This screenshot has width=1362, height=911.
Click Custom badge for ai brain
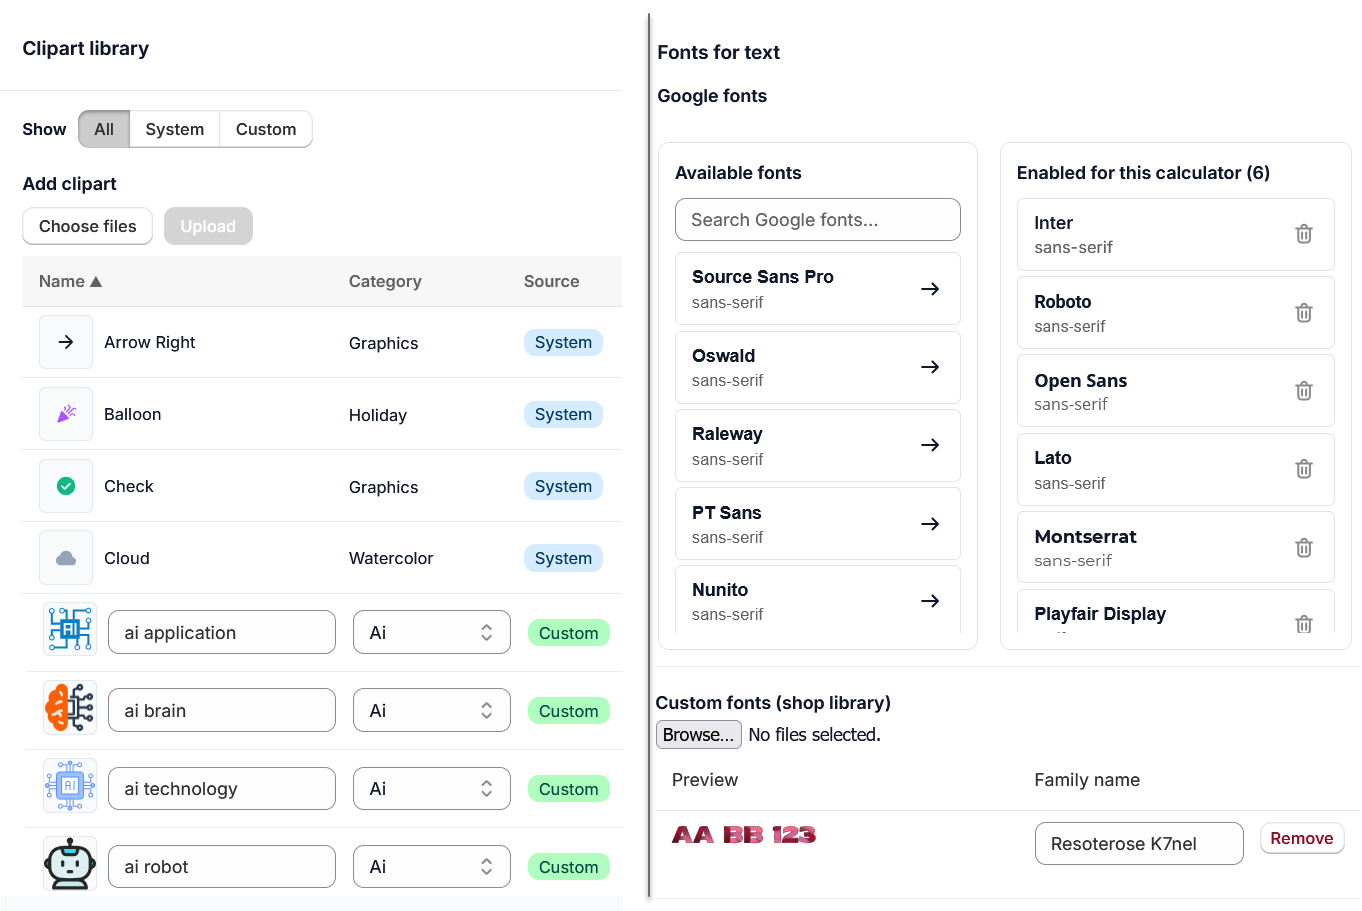569,711
